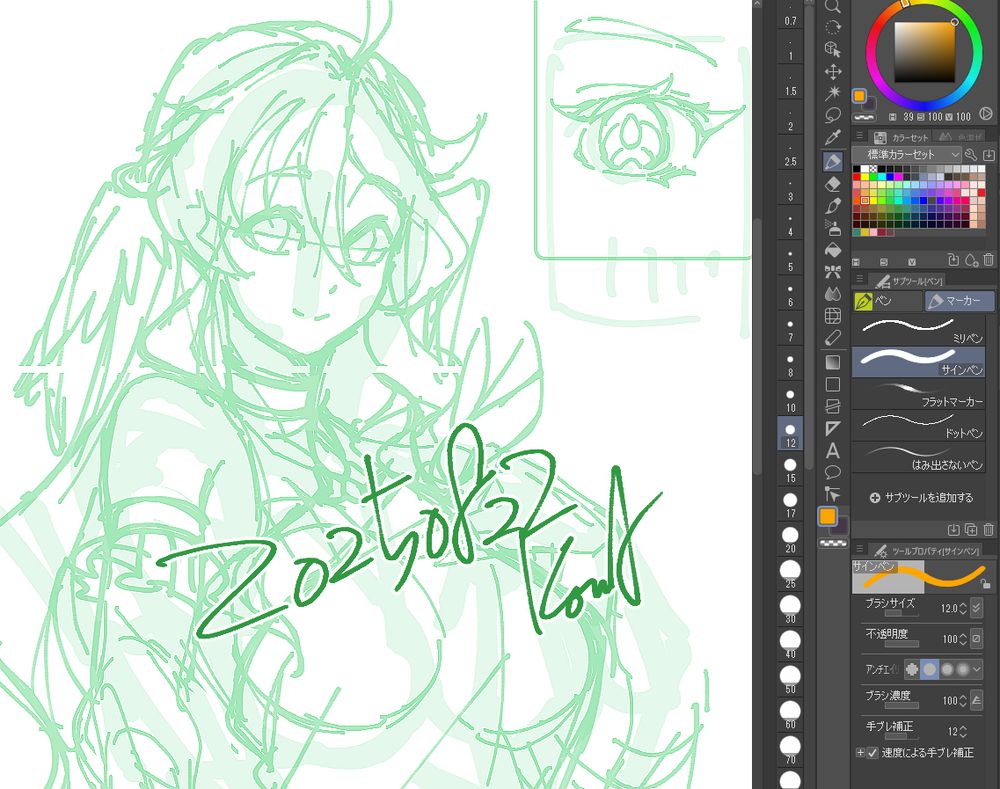Open color set wrench settings
1000x789 pixels.
pyautogui.click(x=971, y=154)
